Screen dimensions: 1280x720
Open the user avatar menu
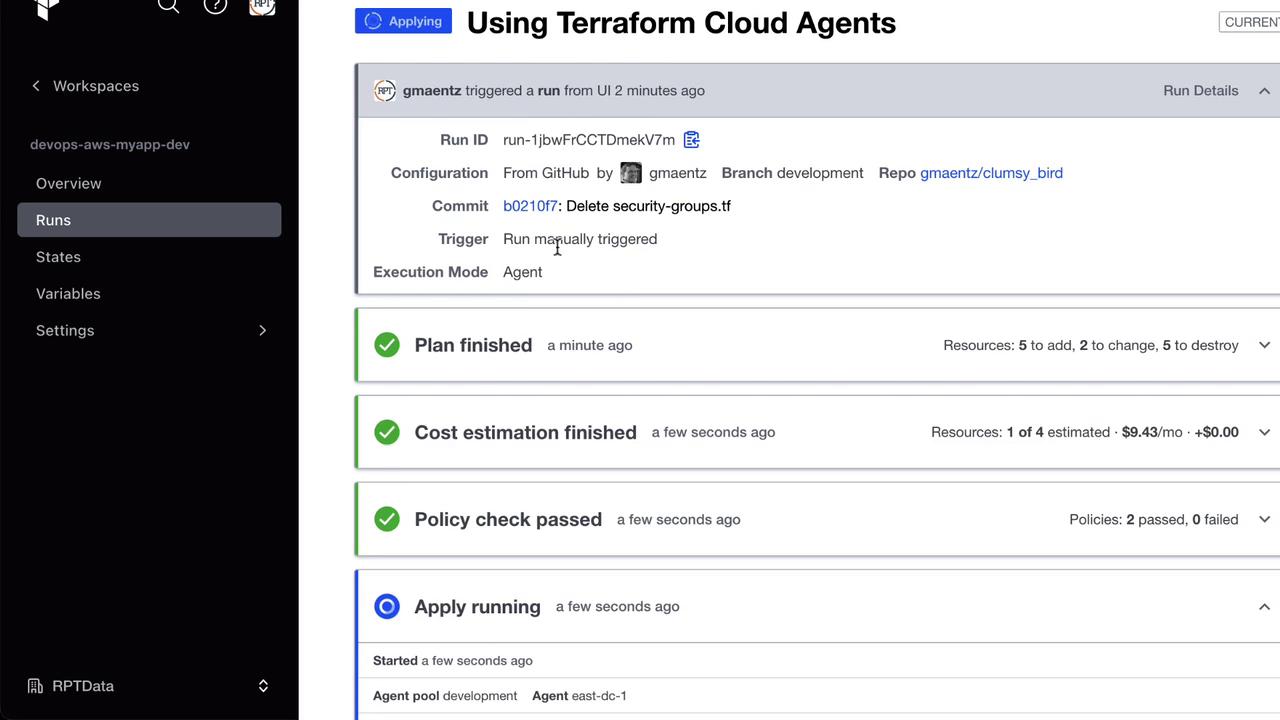click(262, 6)
